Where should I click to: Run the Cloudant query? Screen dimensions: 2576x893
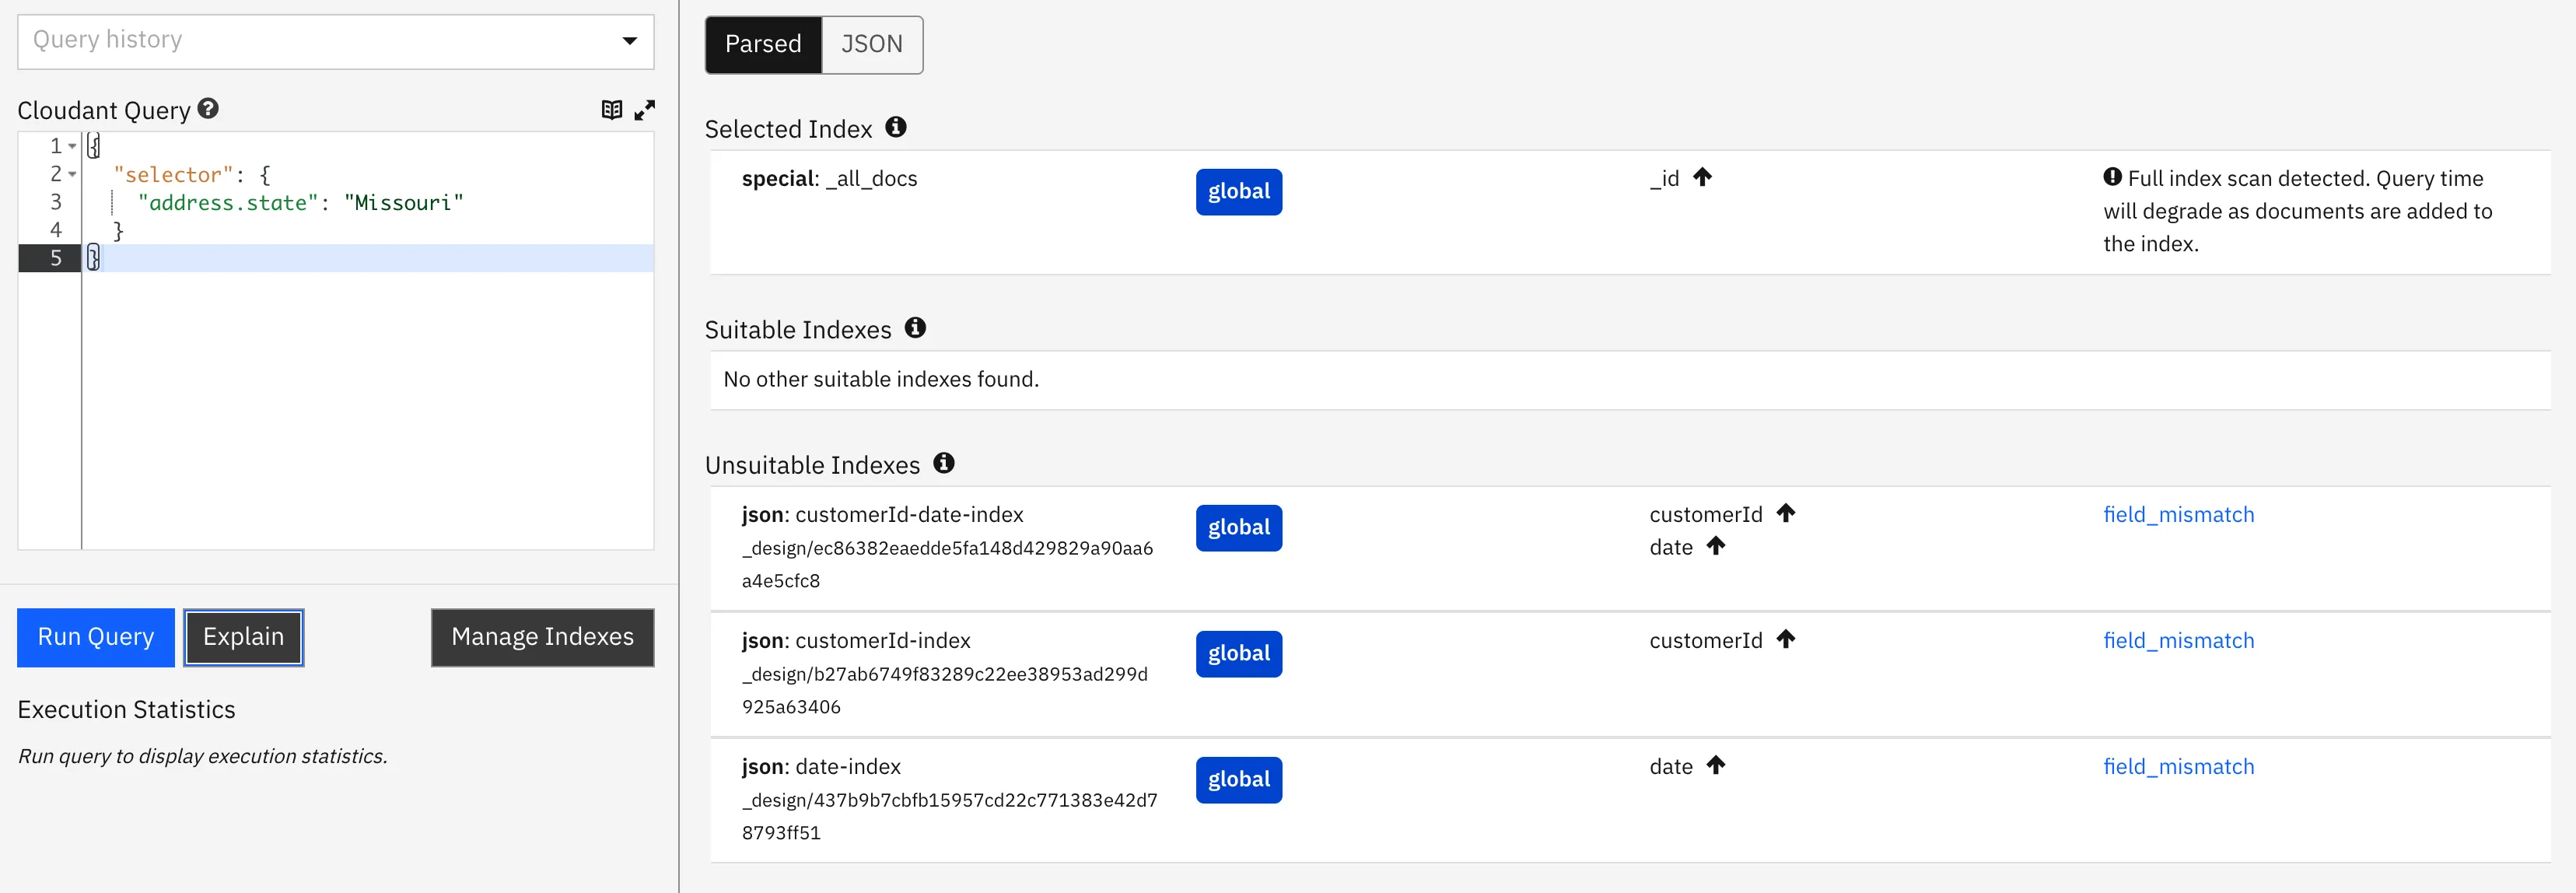96,637
